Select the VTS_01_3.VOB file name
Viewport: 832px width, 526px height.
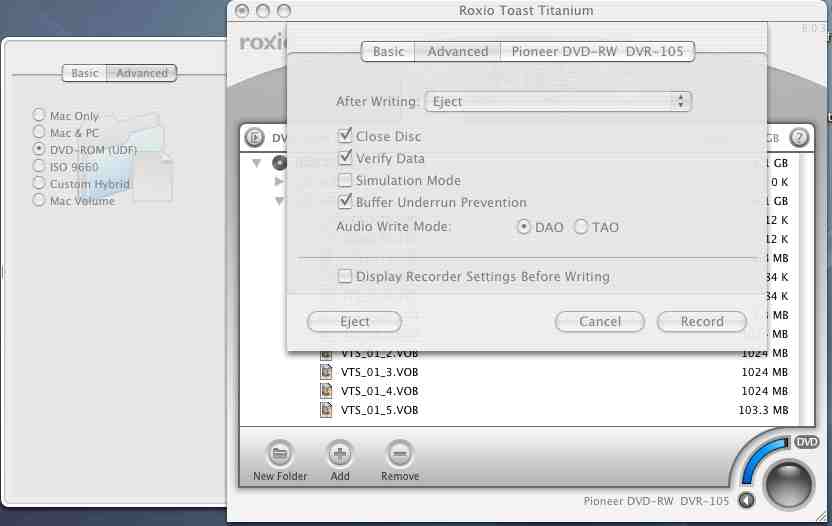(379, 372)
